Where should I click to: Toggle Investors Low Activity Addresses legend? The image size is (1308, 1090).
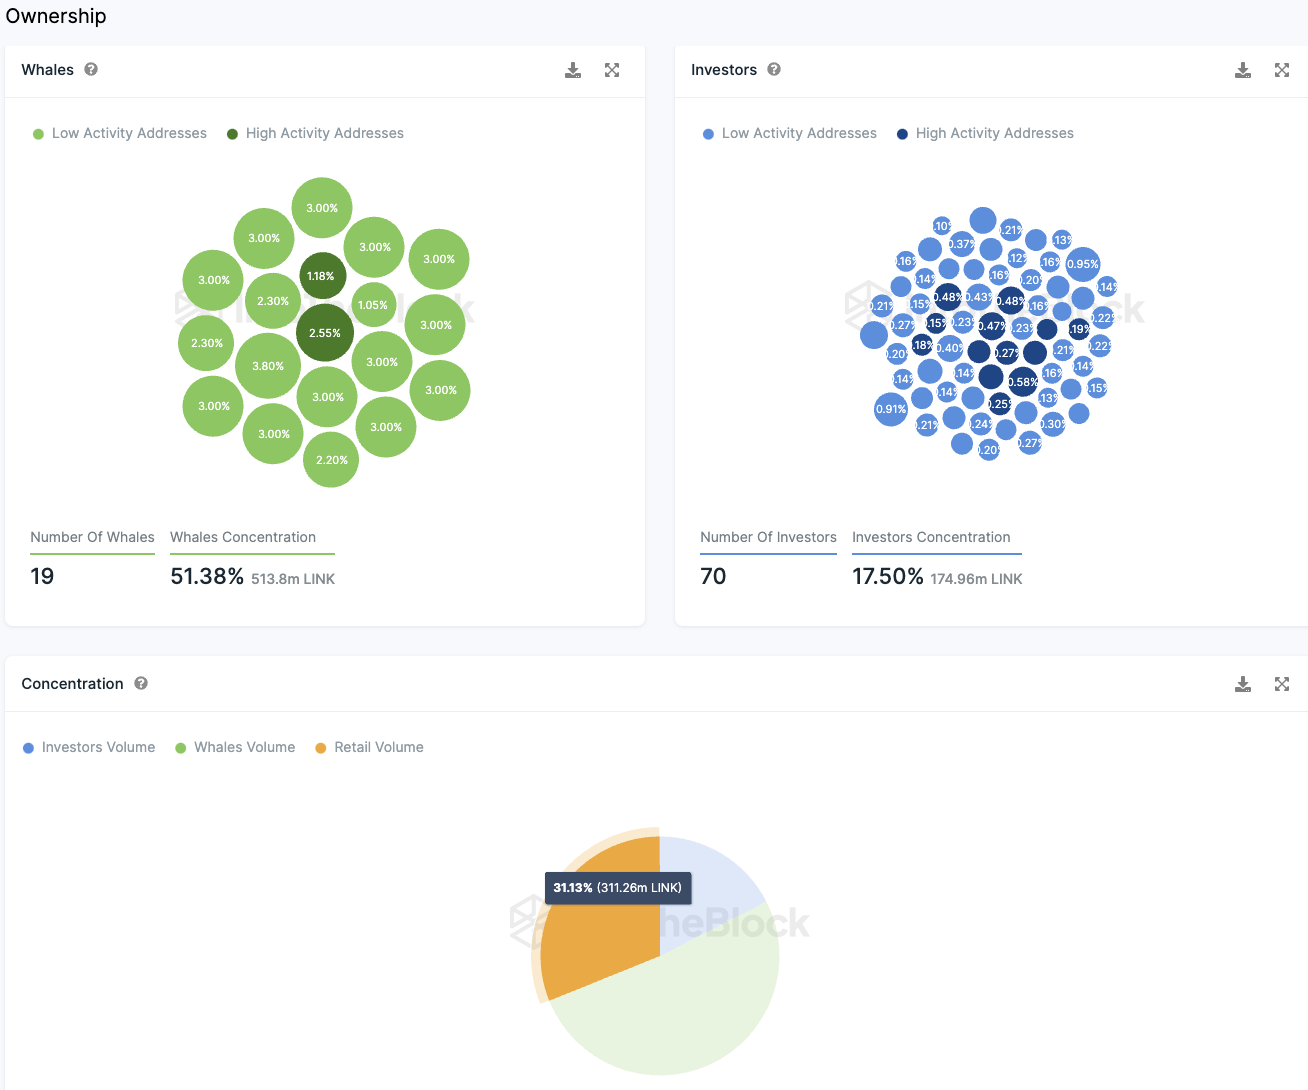(x=790, y=133)
